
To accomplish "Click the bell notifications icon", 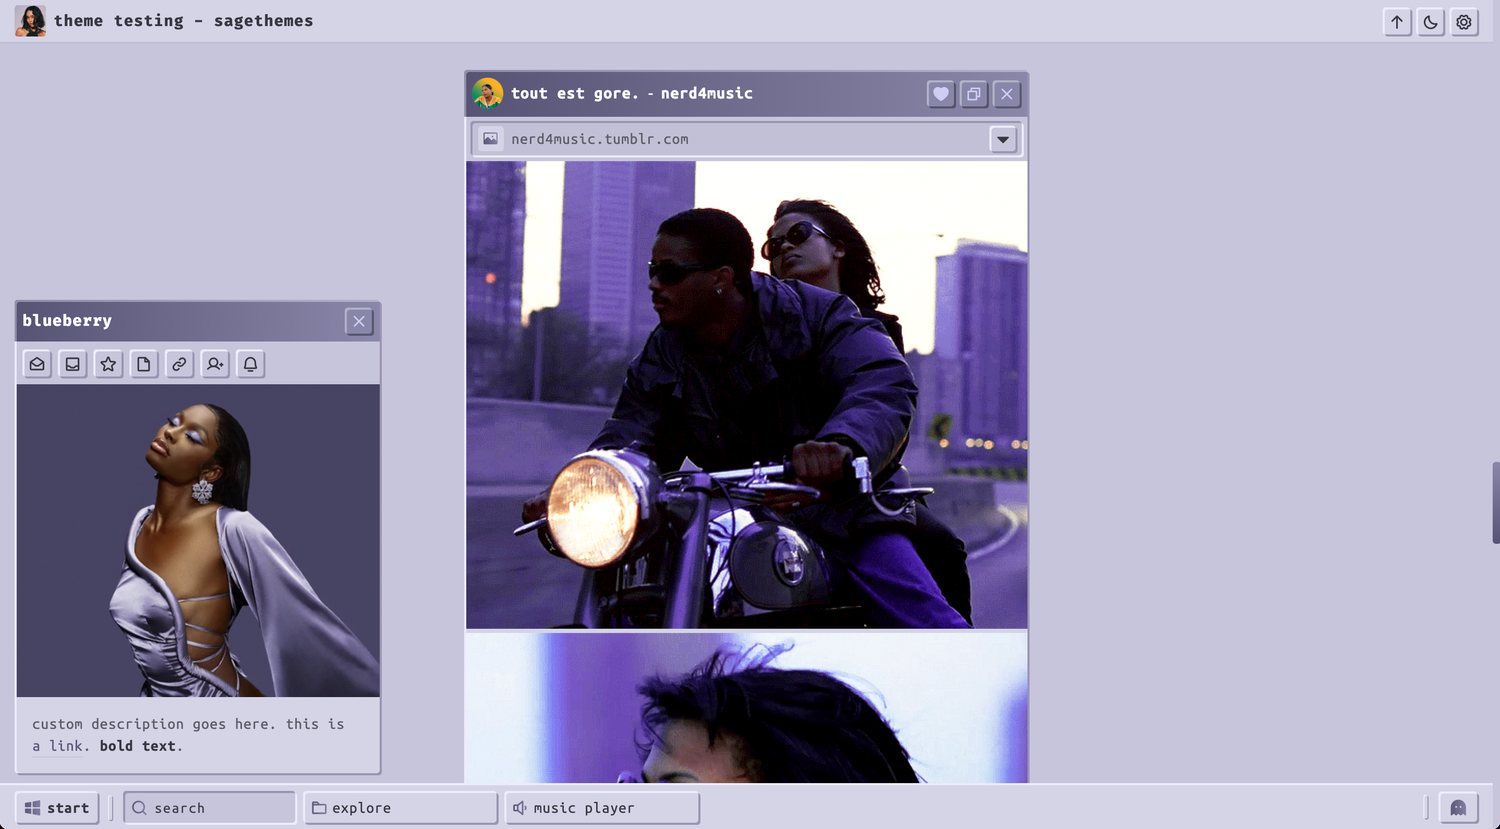I will [x=250, y=364].
